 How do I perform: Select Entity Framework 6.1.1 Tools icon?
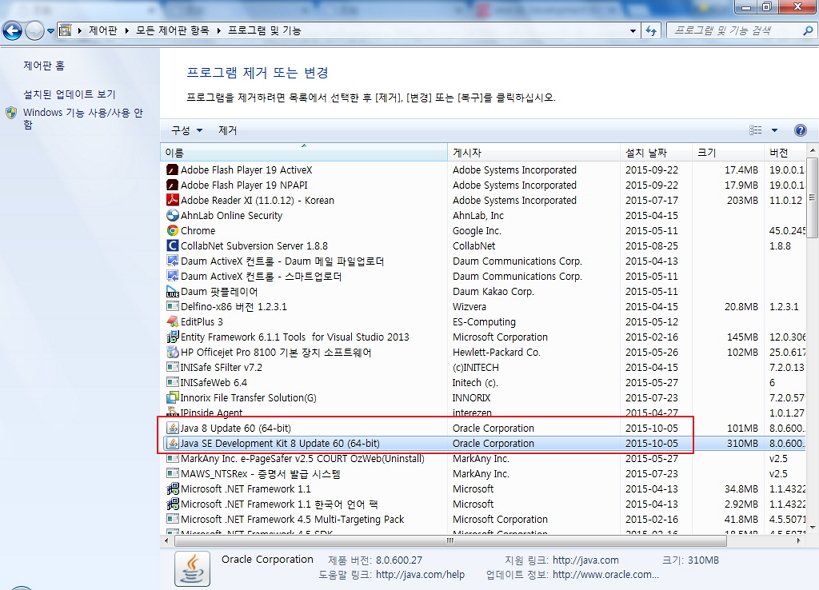click(x=172, y=337)
